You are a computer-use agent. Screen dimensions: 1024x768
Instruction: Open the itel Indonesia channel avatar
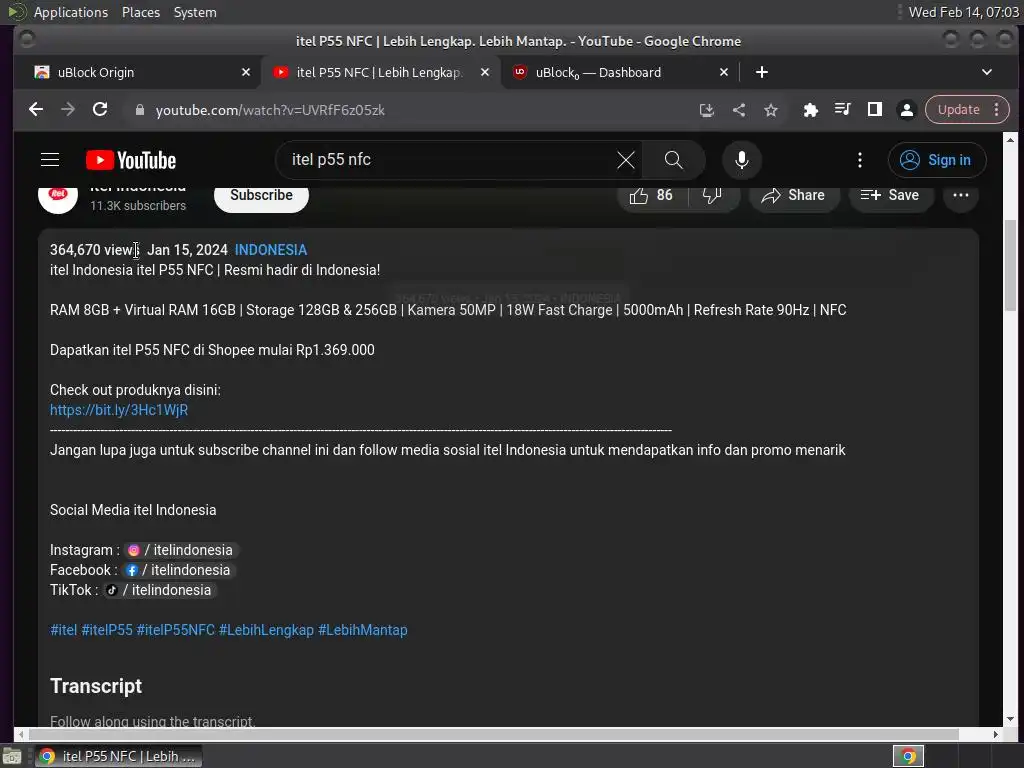pos(58,196)
